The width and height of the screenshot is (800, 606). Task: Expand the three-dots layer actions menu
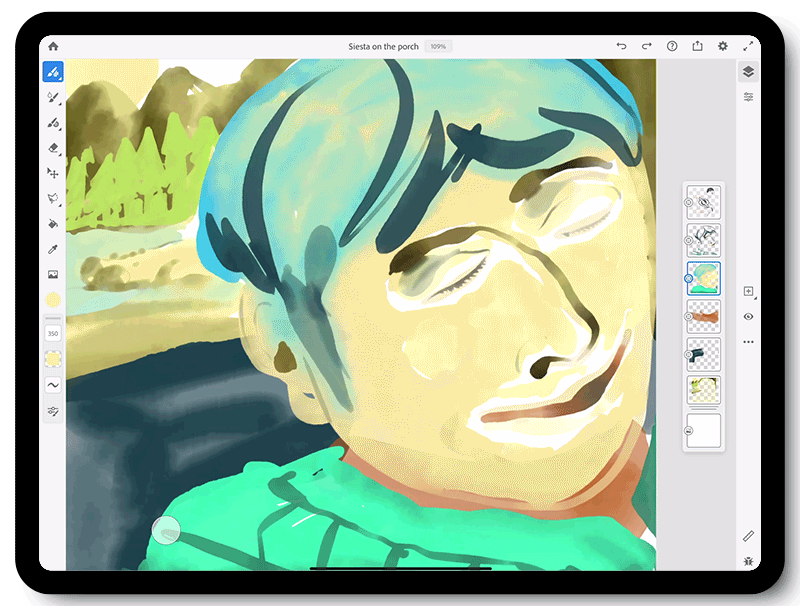coord(748,342)
